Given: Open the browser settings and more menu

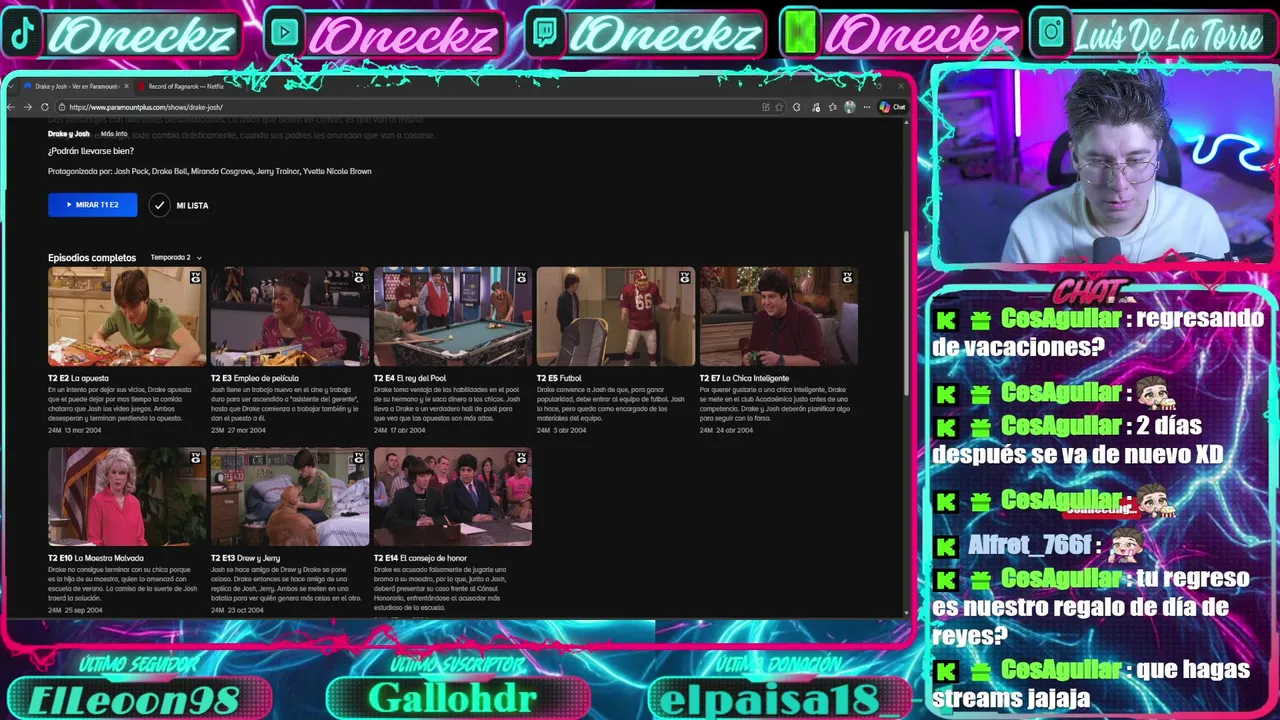Looking at the screenshot, I should (x=867, y=107).
